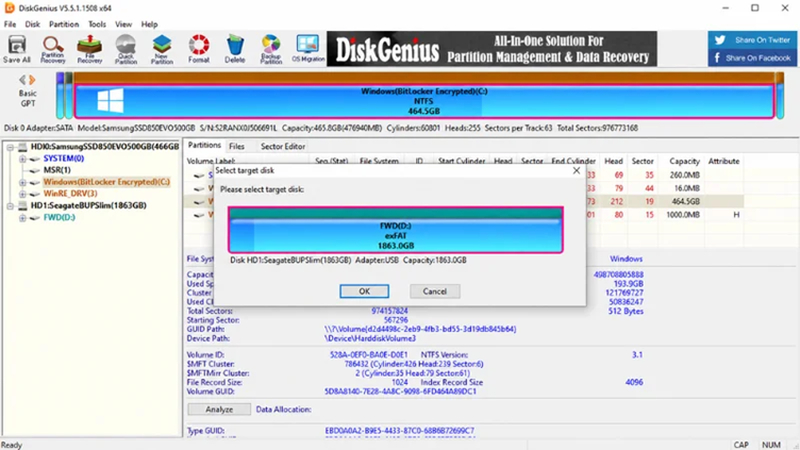This screenshot has height=450, width=800.
Task: Create a New Partition from toolbar
Action: tap(162, 49)
